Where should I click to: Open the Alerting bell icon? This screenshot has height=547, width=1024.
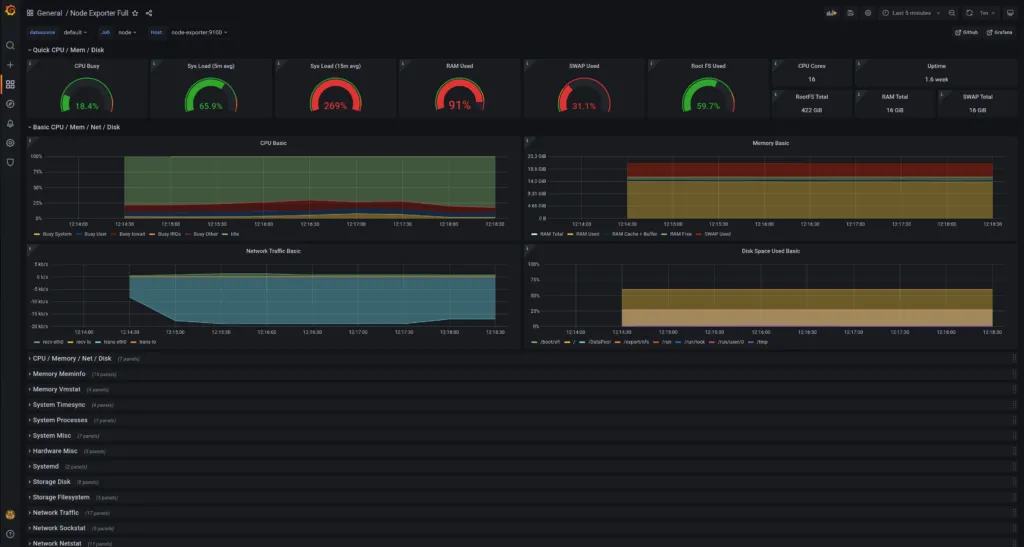10,123
